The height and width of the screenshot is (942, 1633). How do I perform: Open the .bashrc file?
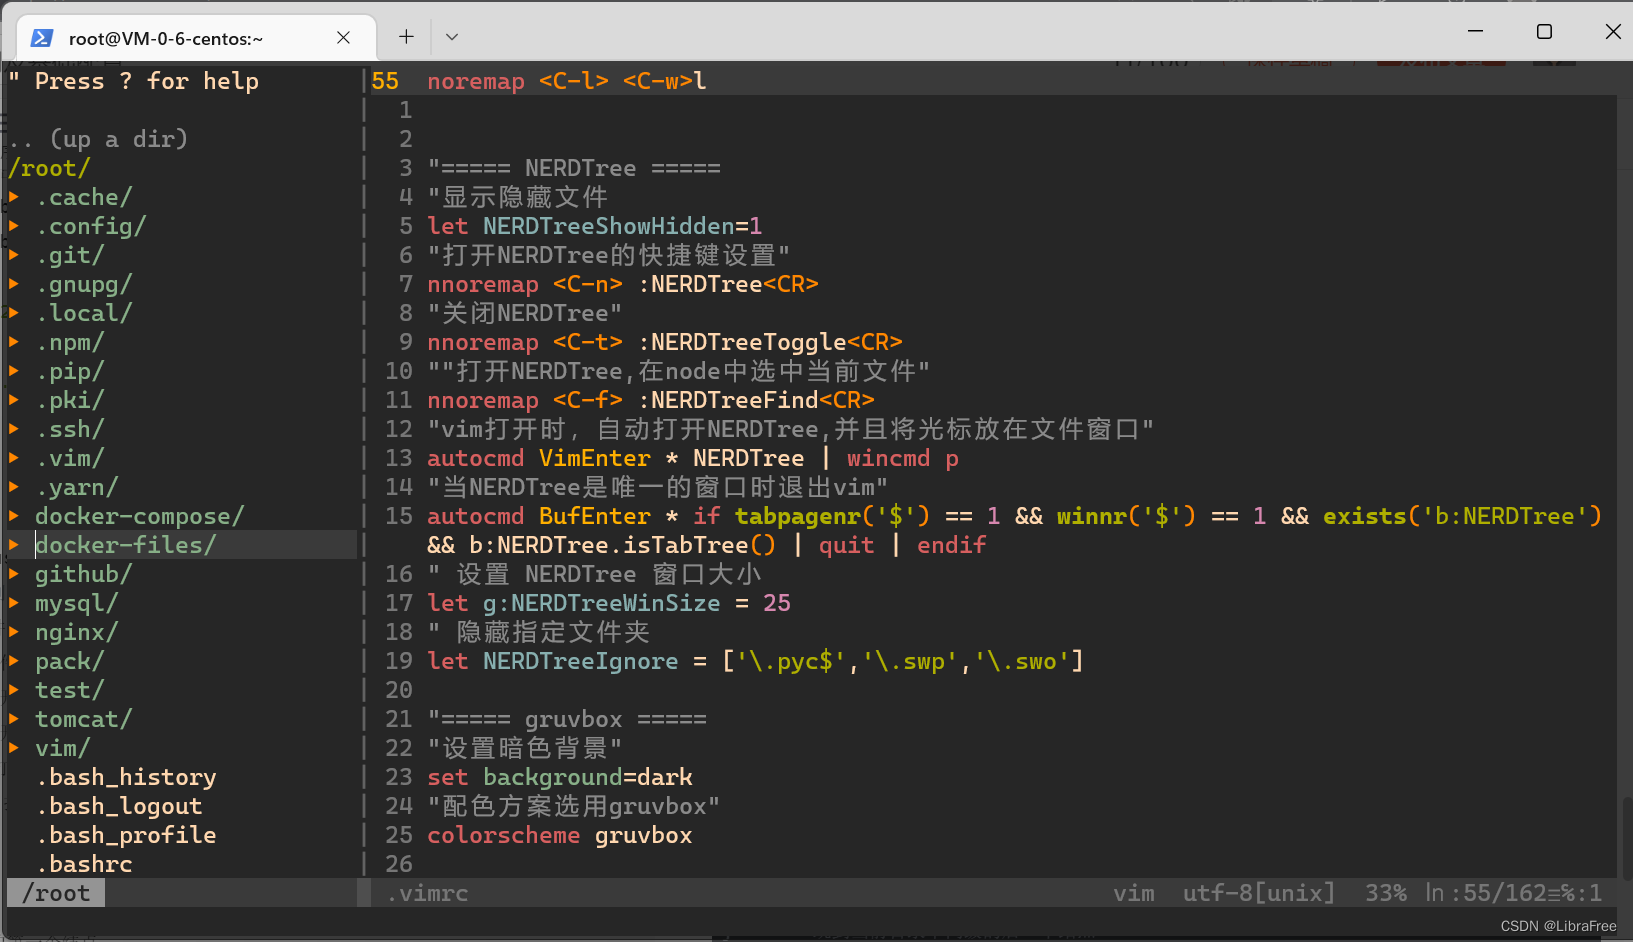coord(84,864)
